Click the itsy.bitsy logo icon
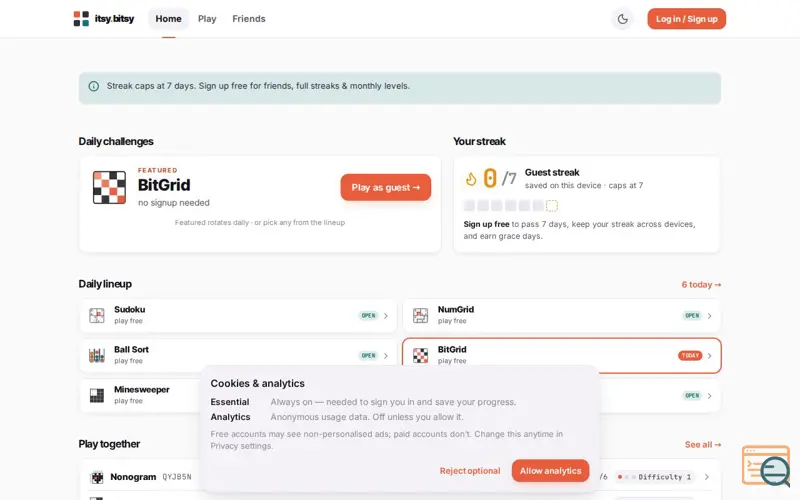The width and height of the screenshot is (800, 500). pos(81,19)
